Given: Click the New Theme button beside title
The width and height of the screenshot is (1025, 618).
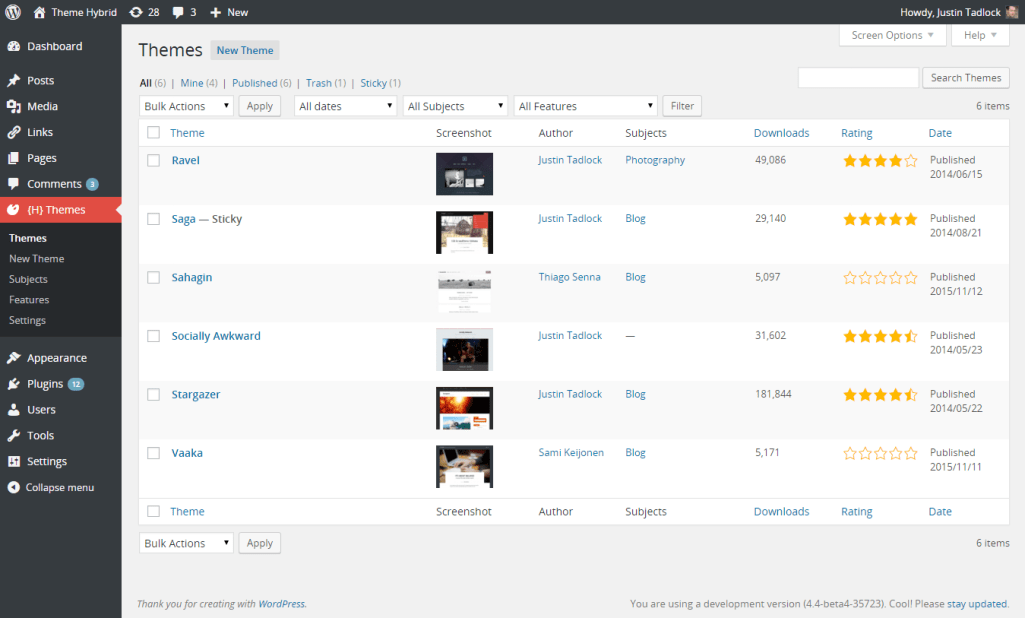Looking at the screenshot, I should coord(245,50).
